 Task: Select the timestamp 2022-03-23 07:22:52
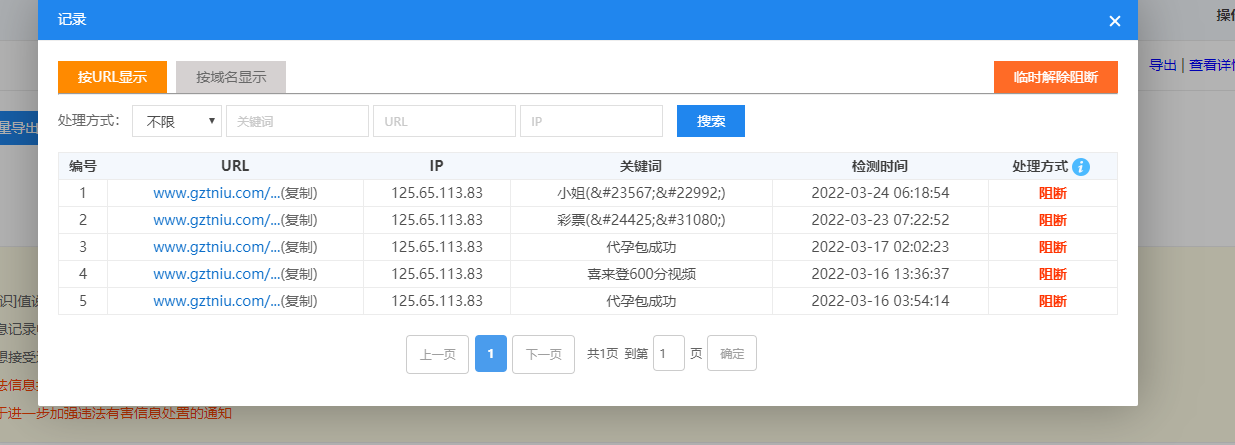[x=880, y=220]
